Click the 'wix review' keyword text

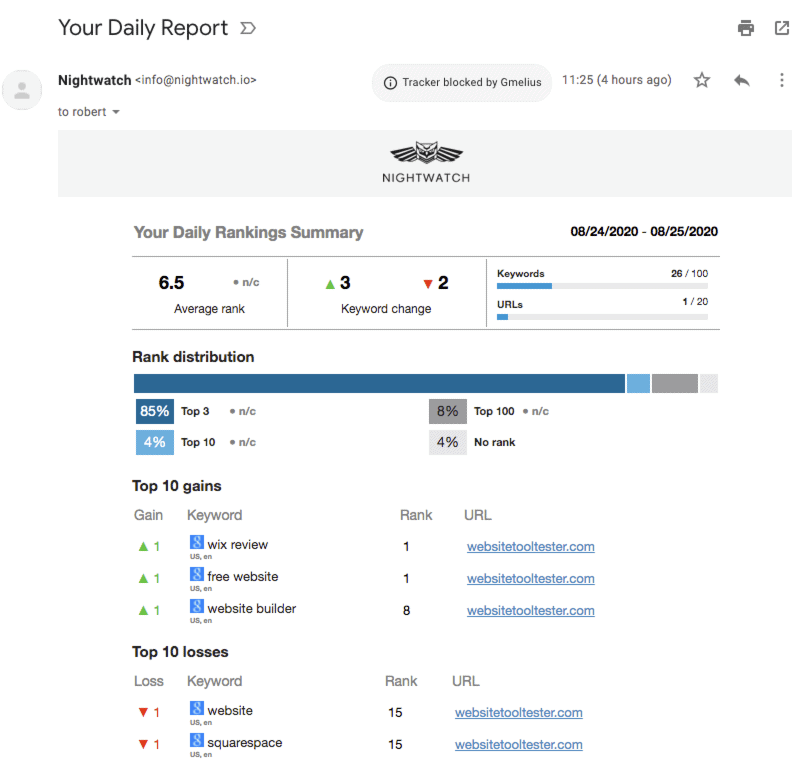point(238,544)
